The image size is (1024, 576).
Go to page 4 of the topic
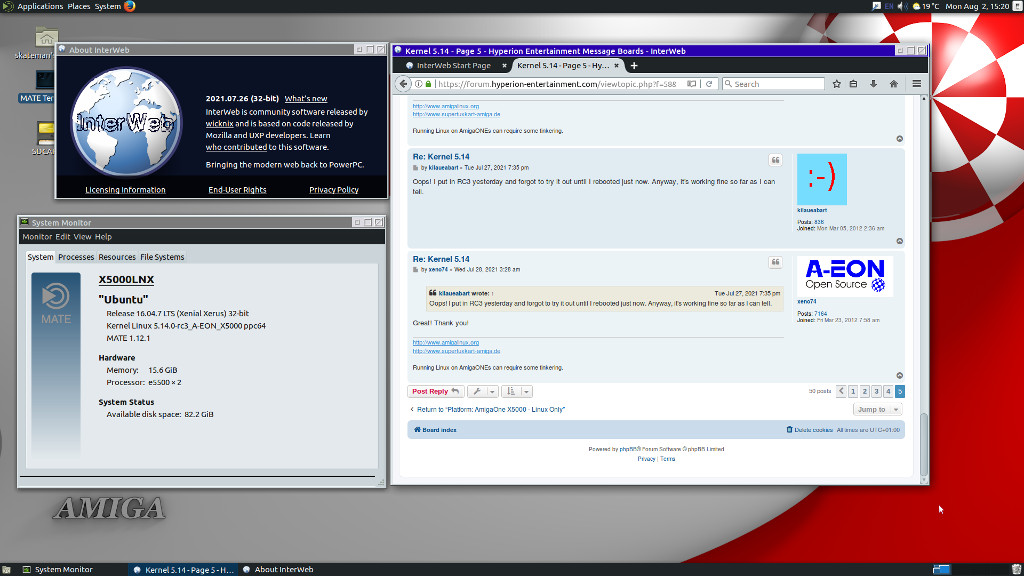888,391
